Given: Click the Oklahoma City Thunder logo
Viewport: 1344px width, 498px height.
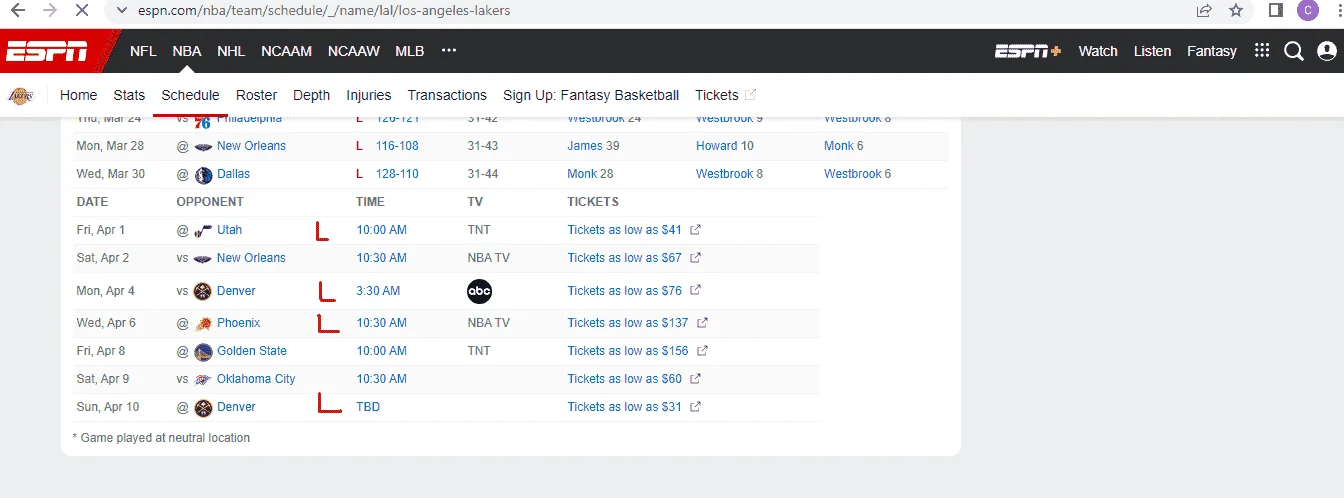Looking at the screenshot, I should click(x=203, y=379).
